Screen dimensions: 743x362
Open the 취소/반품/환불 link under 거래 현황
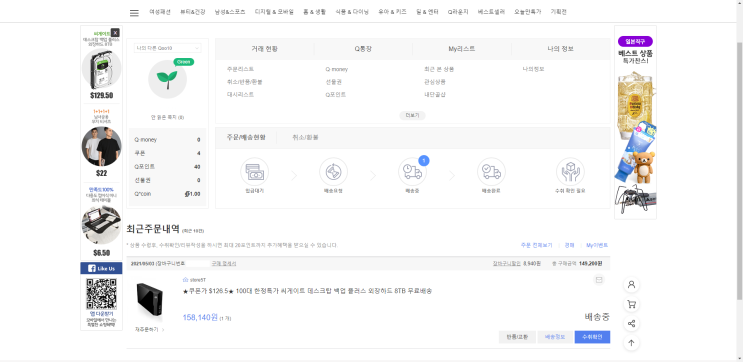tap(245, 82)
